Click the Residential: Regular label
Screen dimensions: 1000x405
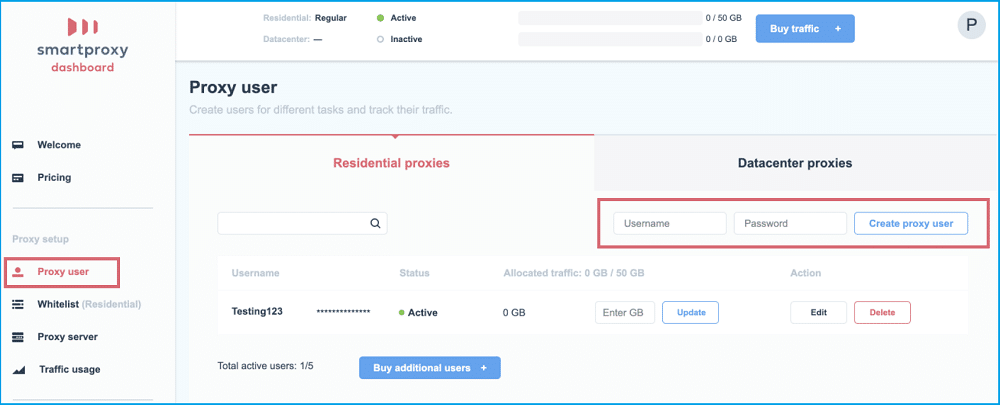tap(305, 18)
